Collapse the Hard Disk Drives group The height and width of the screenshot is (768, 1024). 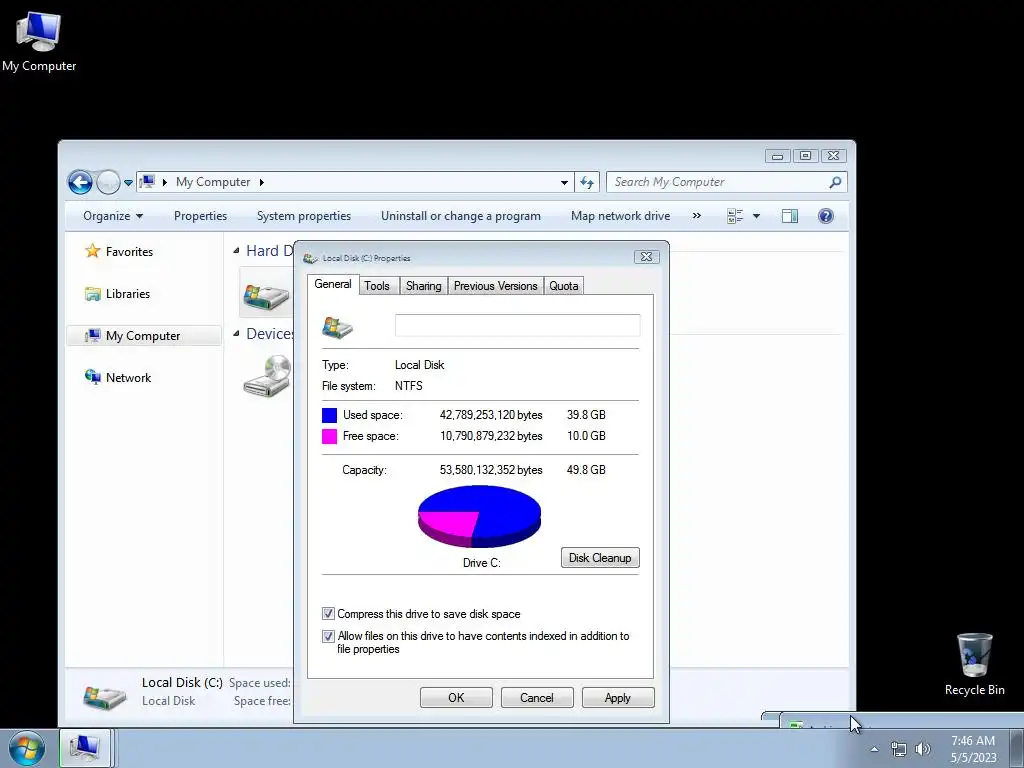coord(236,251)
